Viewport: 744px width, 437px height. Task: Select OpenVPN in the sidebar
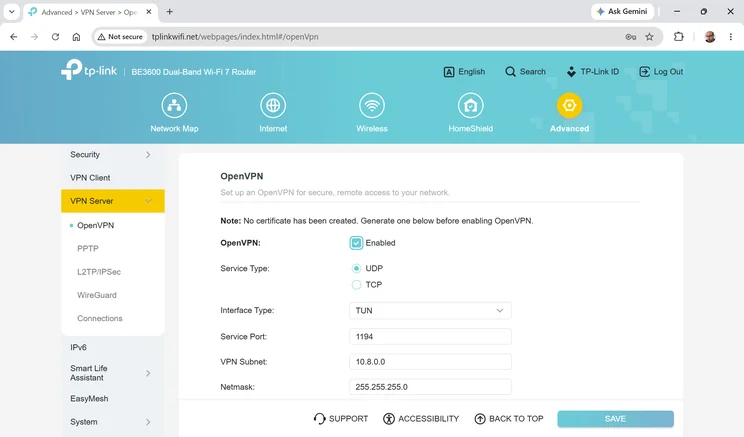coord(95,225)
